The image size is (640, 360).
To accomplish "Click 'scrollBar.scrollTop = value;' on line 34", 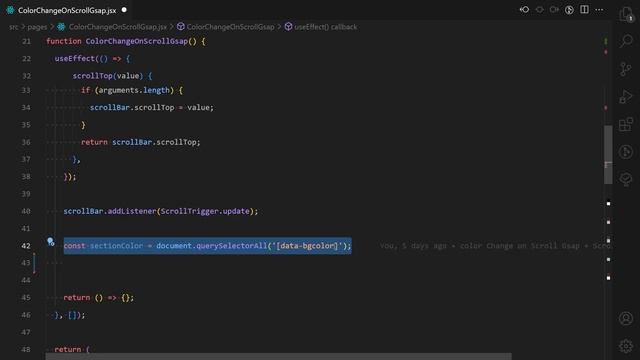I will click(x=152, y=107).
